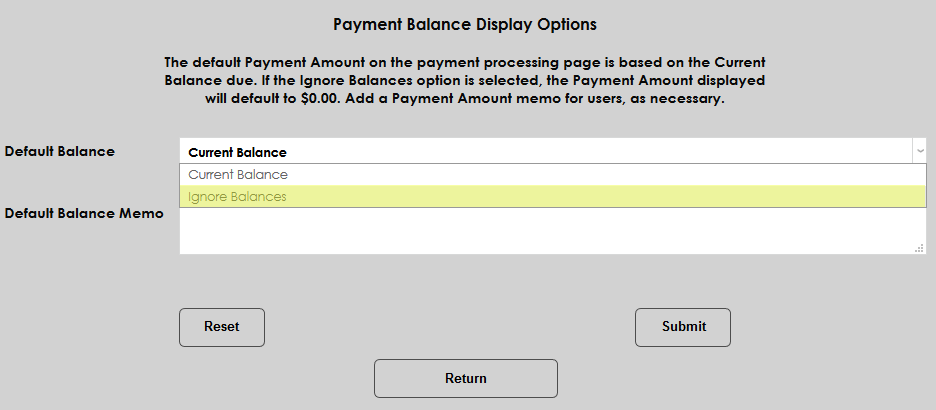The image size is (936, 410).
Task: Click the word Reset on the left button
Action: (x=221, y=327)
